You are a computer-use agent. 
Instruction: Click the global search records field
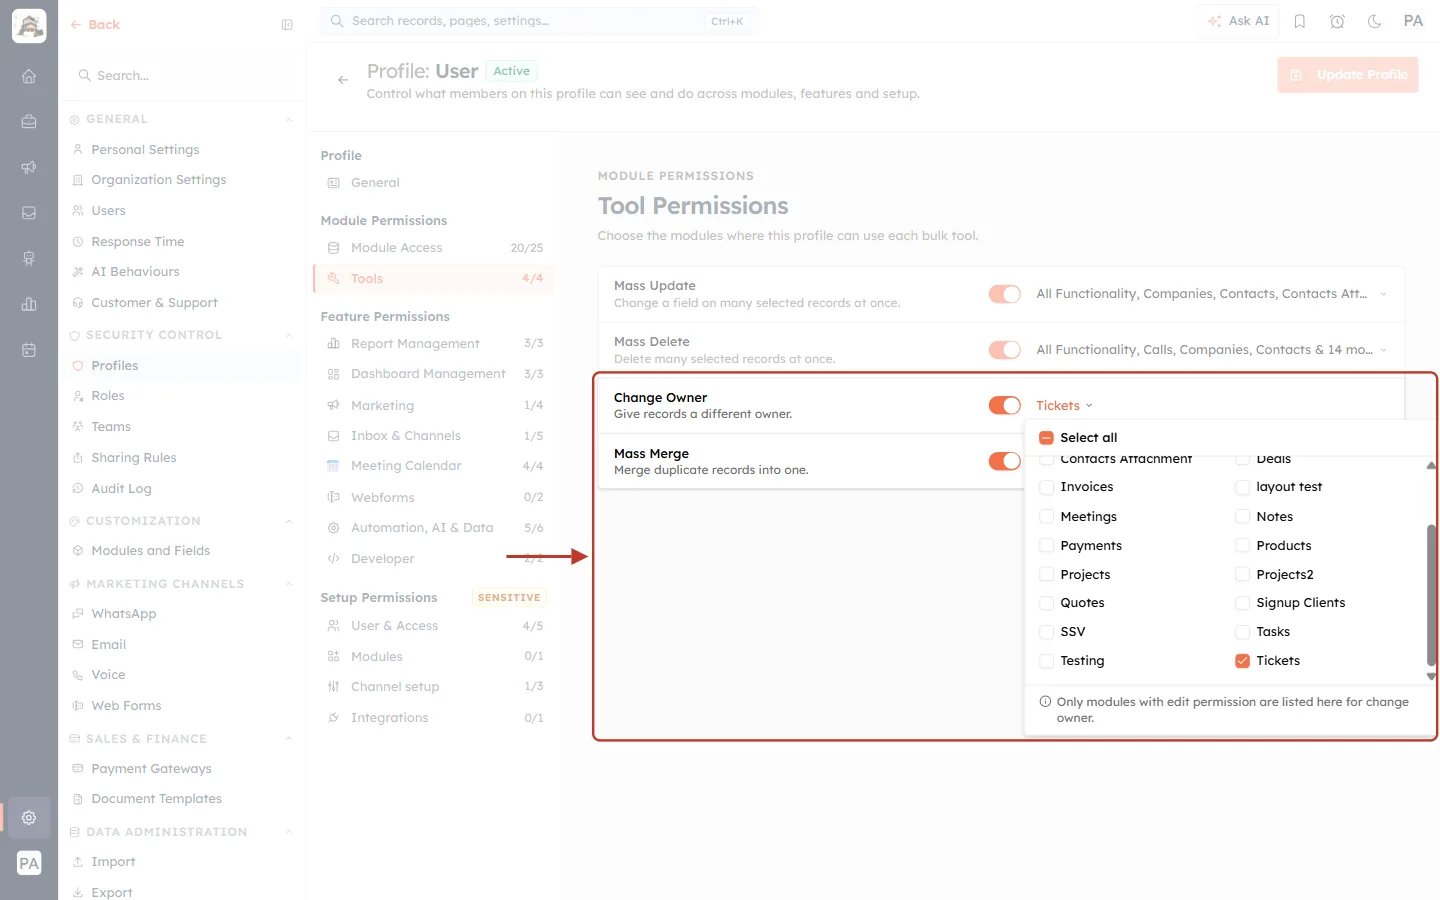(x=540, y=21)
